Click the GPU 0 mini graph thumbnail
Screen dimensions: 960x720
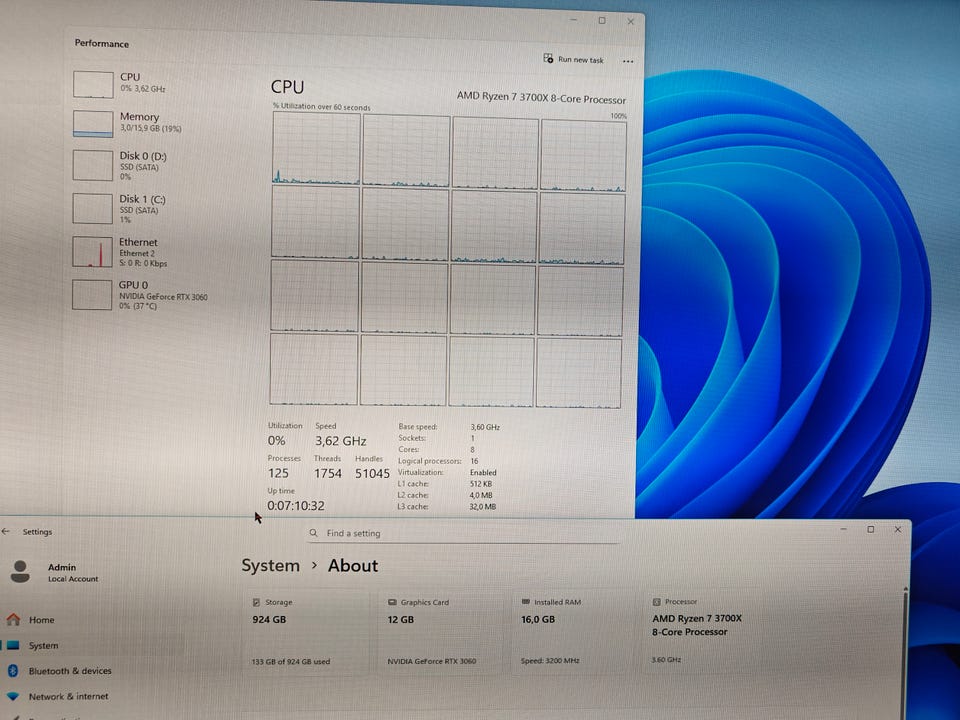(92, 294)
